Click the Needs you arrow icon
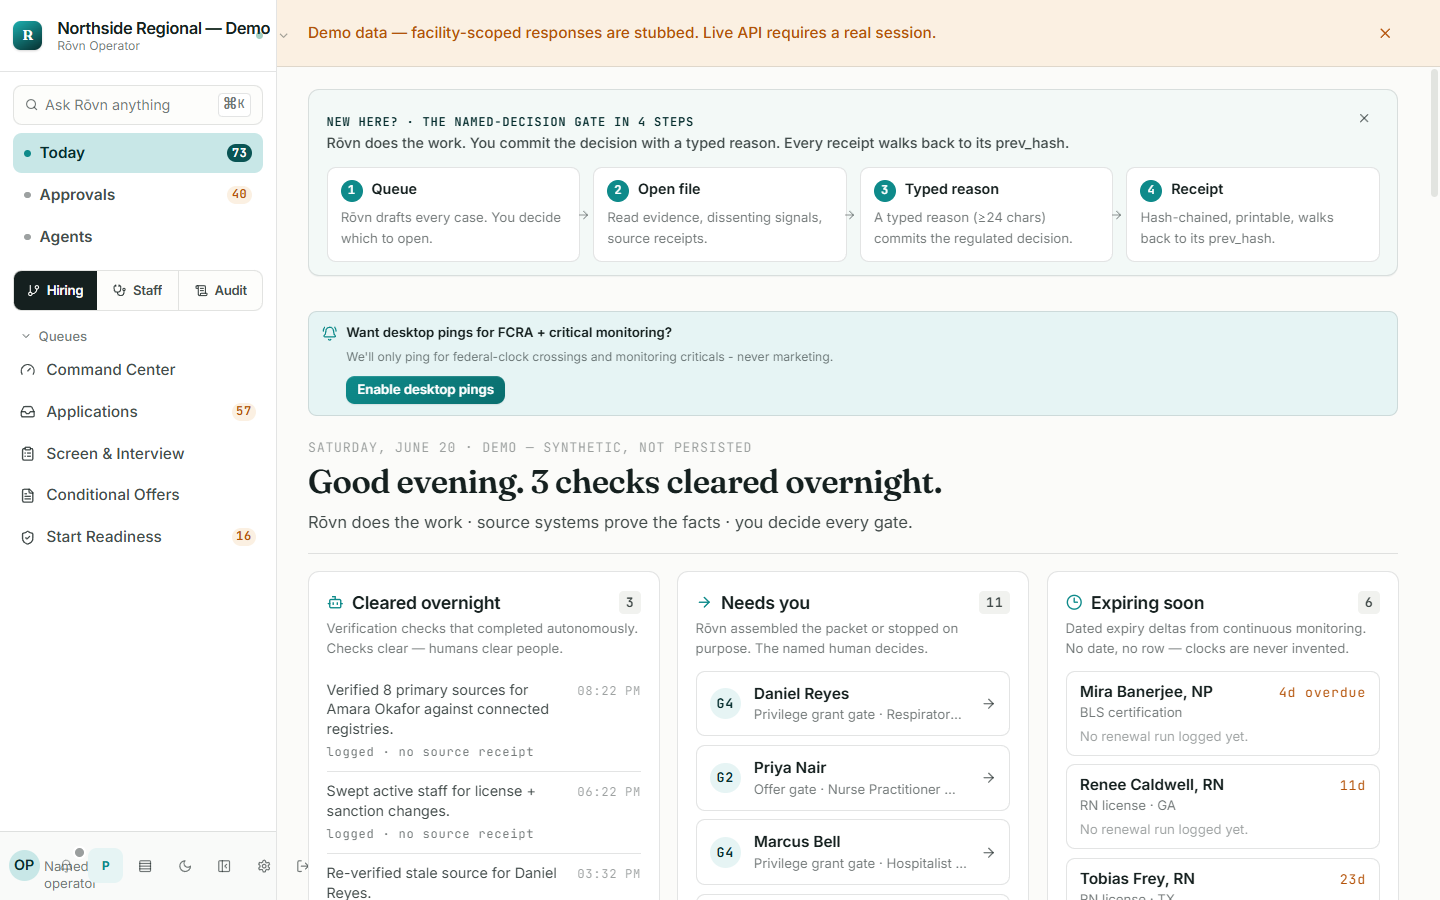This screenshot has width=1440, height=900. pyautogui.click(x=704, y=603)
